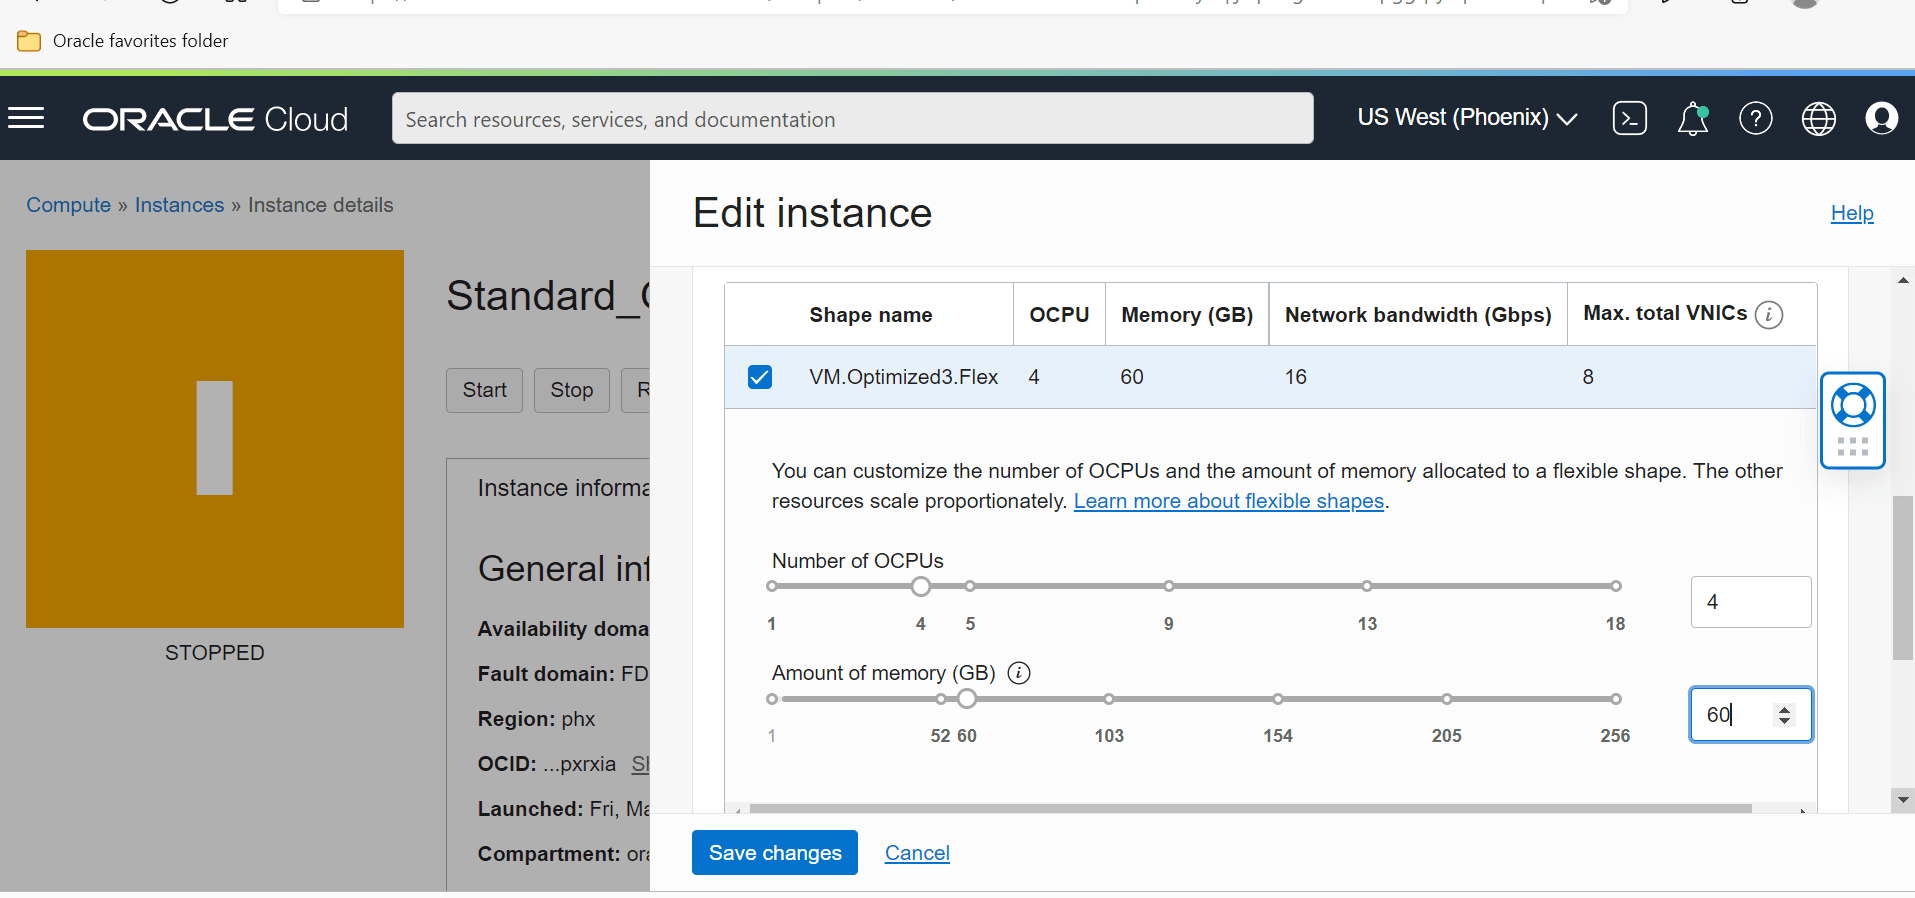
Task: Click the Instance information tab
Action: point(564,488)
